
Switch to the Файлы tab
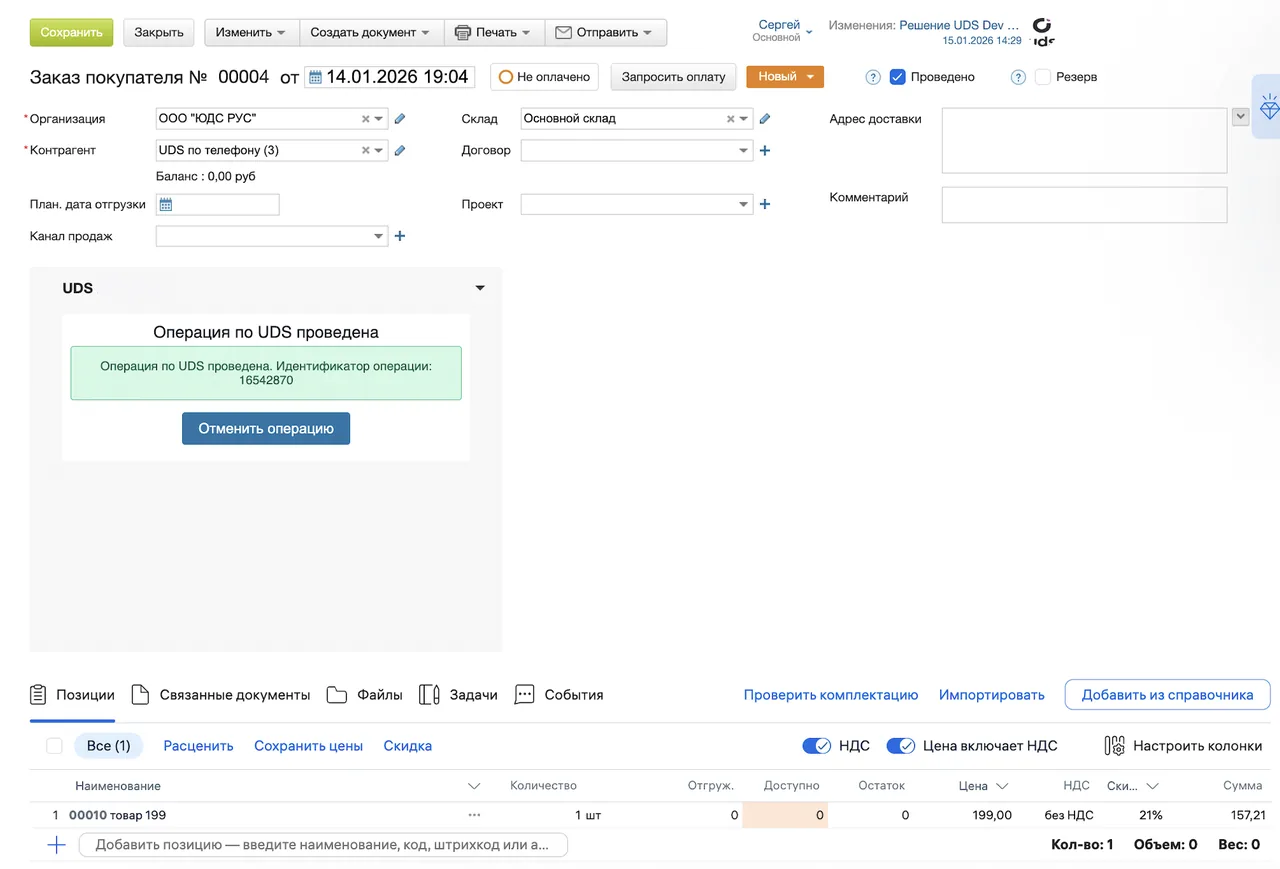click(365, 695)
